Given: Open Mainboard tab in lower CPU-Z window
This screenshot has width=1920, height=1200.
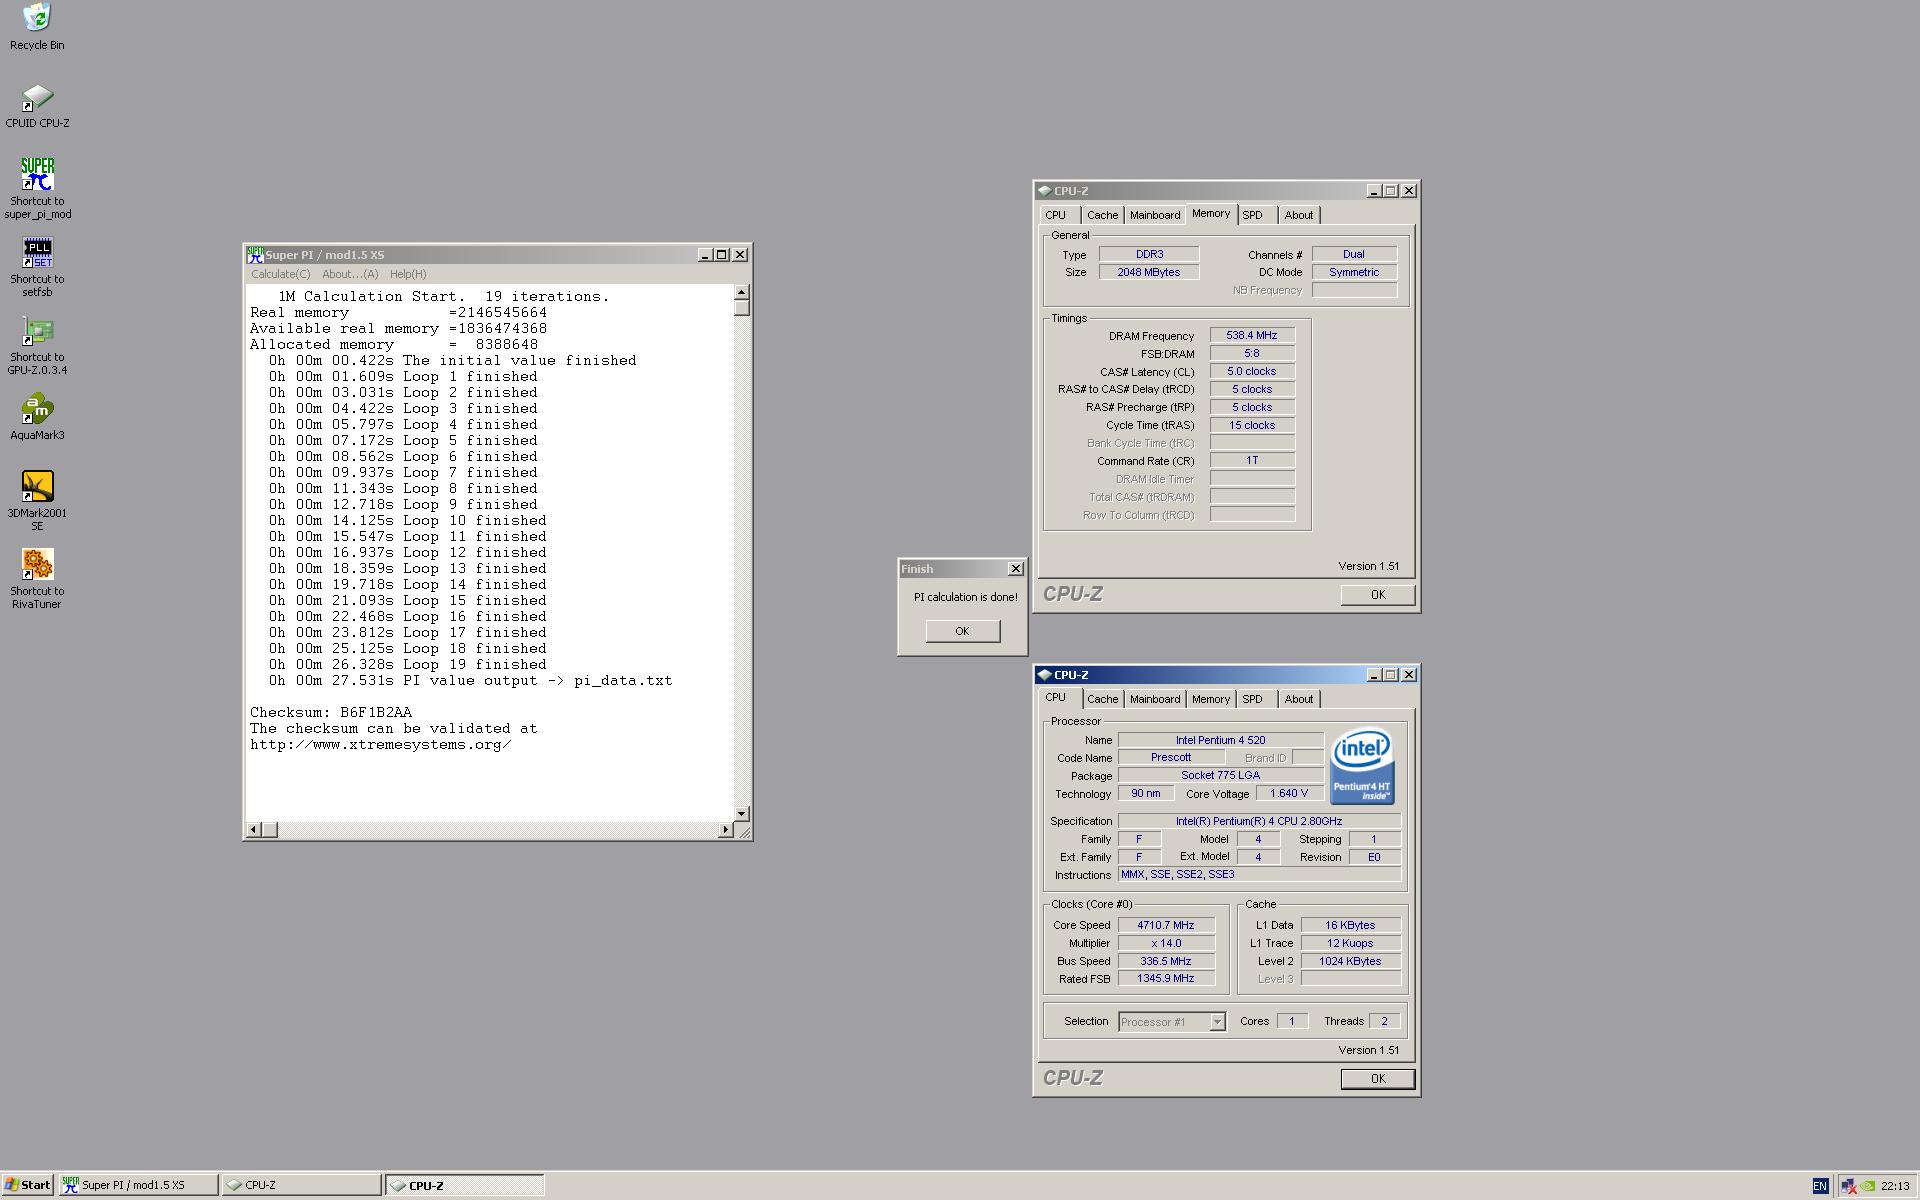Looking at the screenshot, I should (x=1155, y=699).
